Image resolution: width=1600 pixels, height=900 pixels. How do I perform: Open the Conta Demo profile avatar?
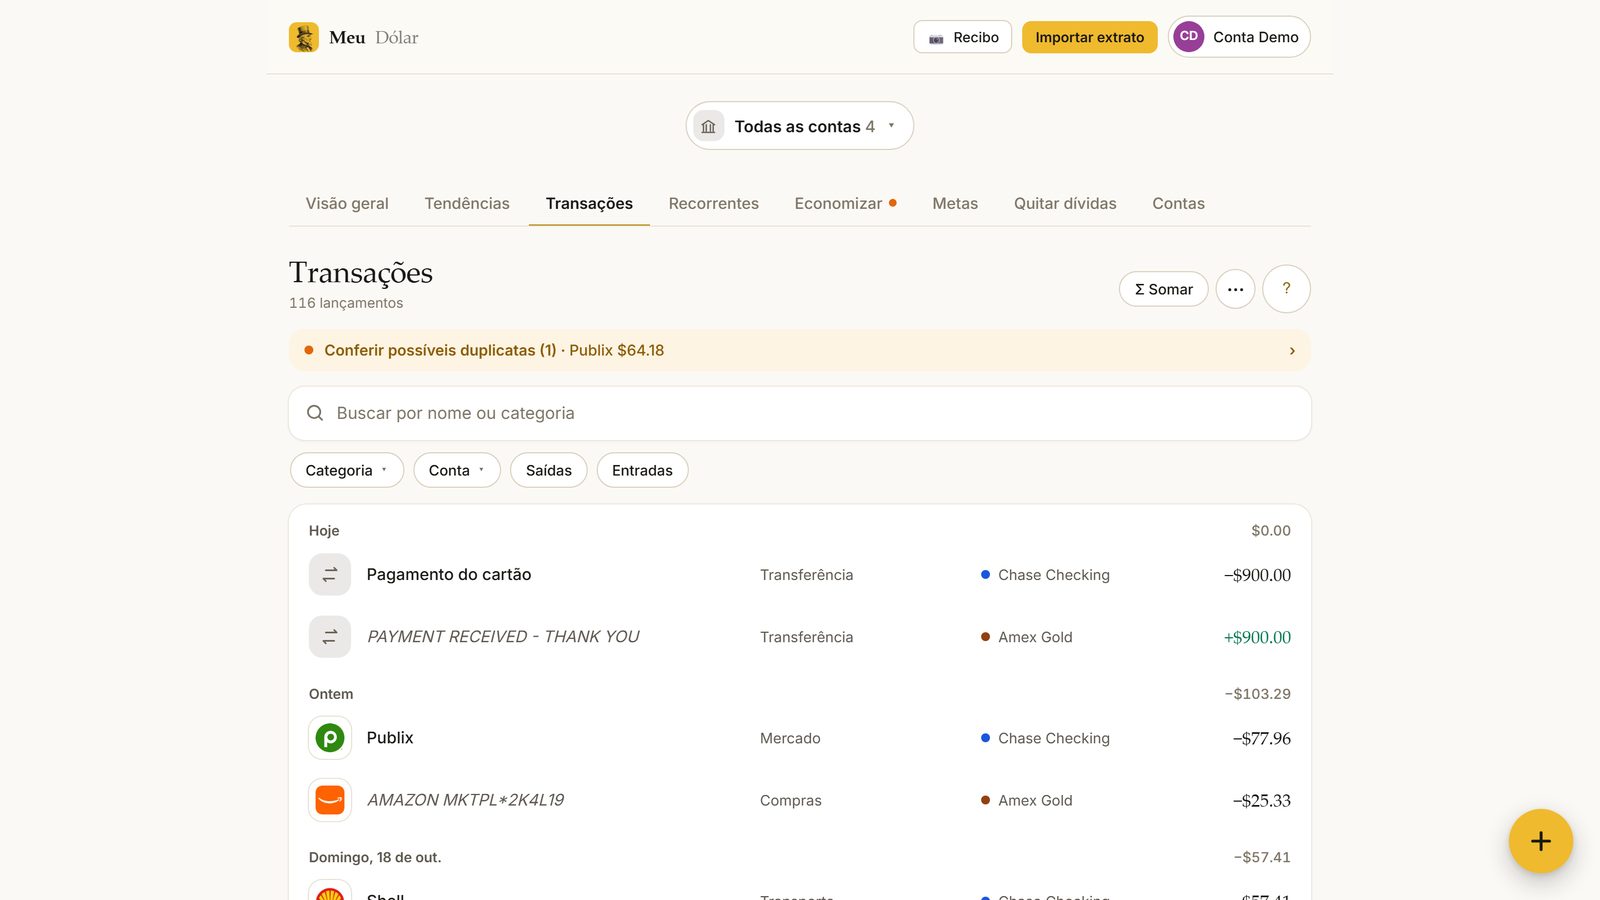pyautogui.click(x=1188, y=37)
